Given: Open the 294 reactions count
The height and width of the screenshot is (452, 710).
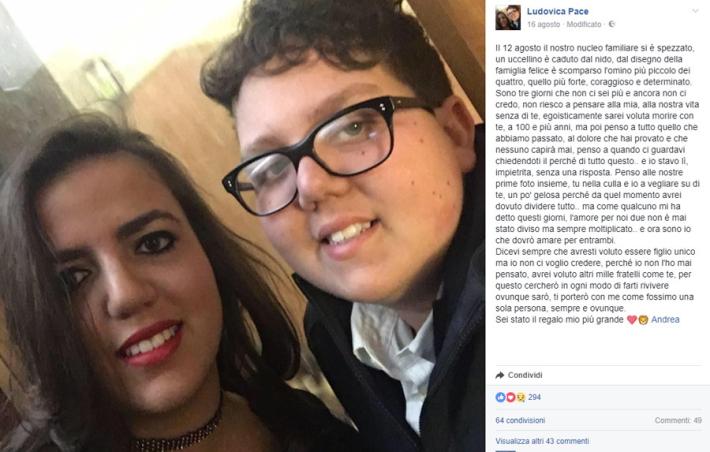Looking at the screenshot, I should coord(534,397).
